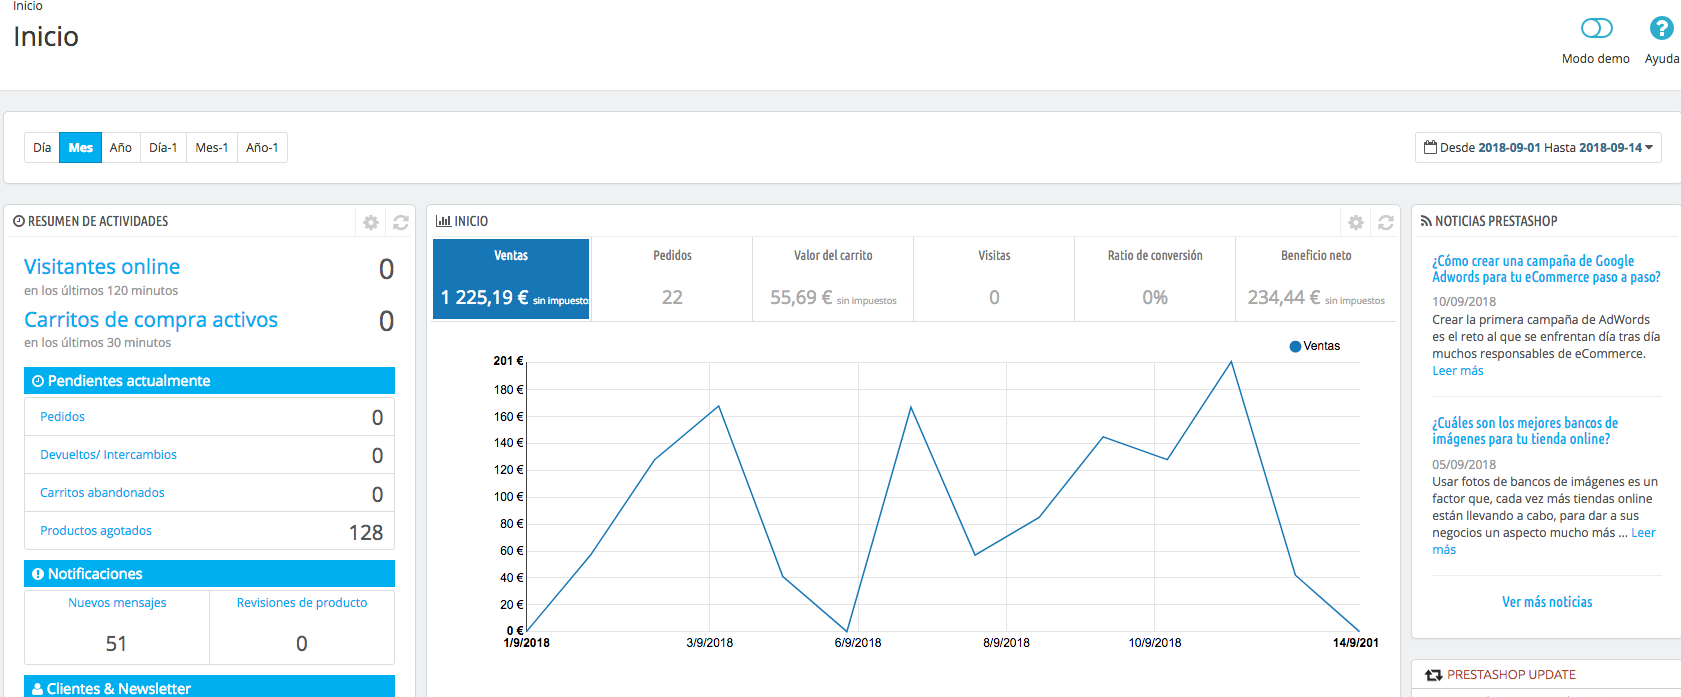Open Carritos abandonados link
This screenshot has width=1681, height=697.
tap(102, 493)
